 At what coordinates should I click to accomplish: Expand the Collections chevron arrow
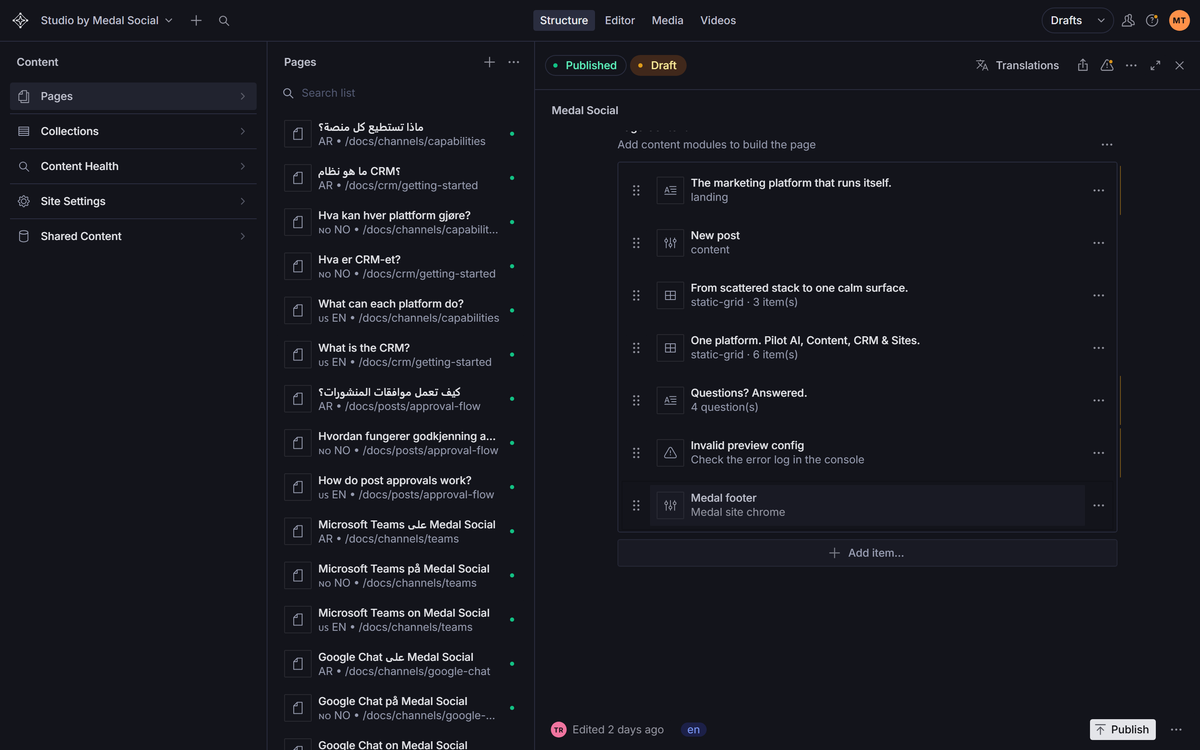tap(242, 131)
